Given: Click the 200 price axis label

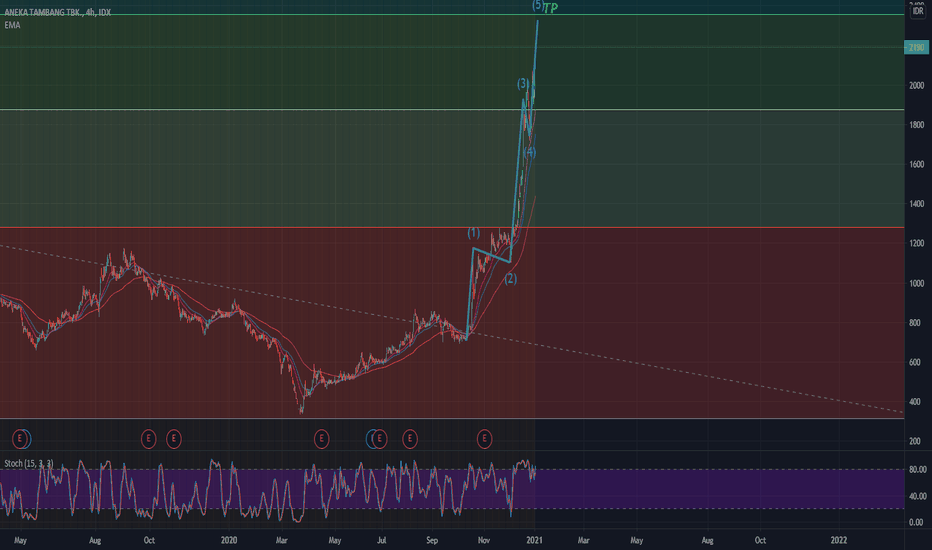Looking at the screenshot, I should click(x=915, y=441).
